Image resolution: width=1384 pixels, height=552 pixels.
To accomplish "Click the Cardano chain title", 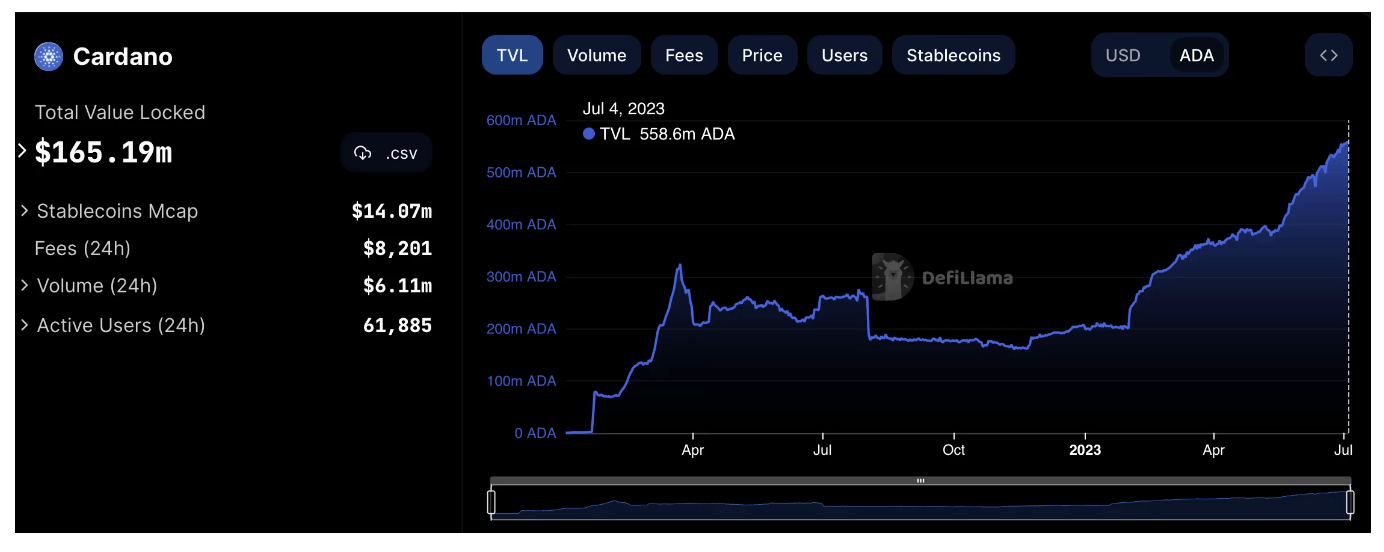I will [x=123, y=57].
